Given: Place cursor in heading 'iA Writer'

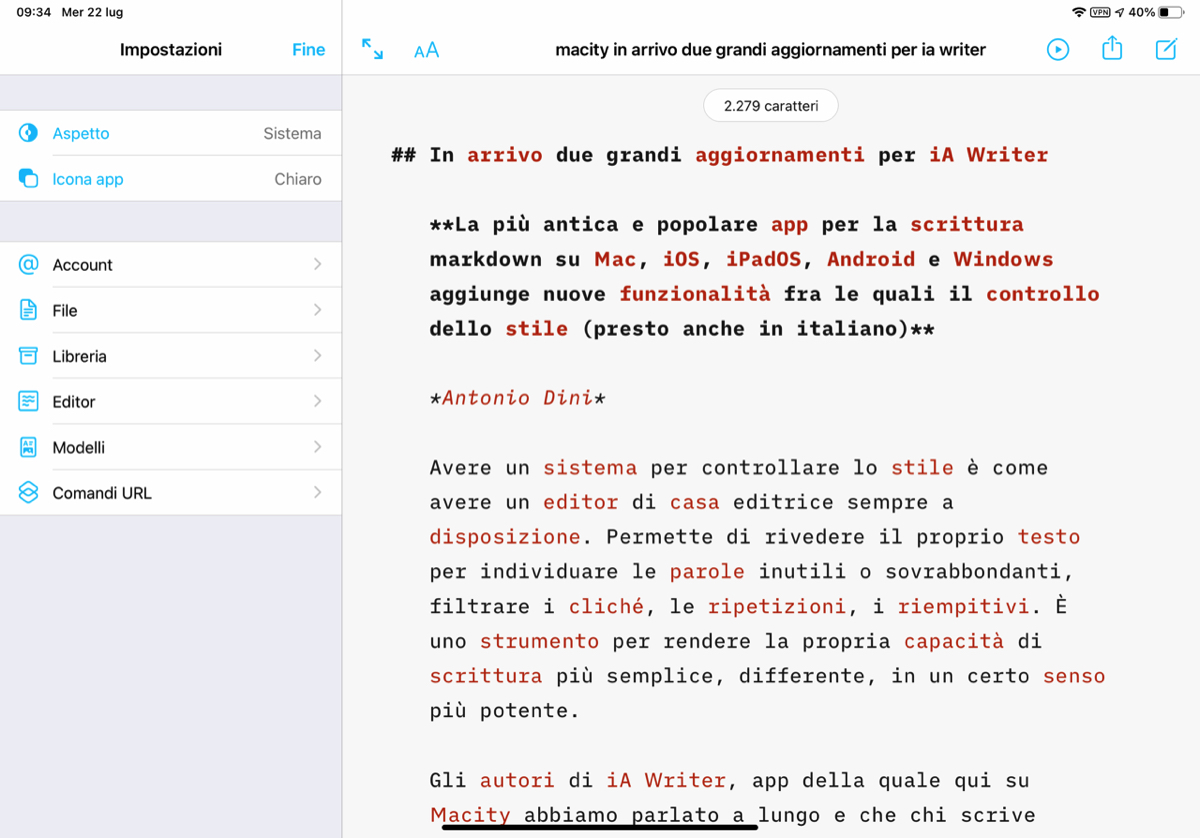Looking at the screenshot, I should (989, 155).
